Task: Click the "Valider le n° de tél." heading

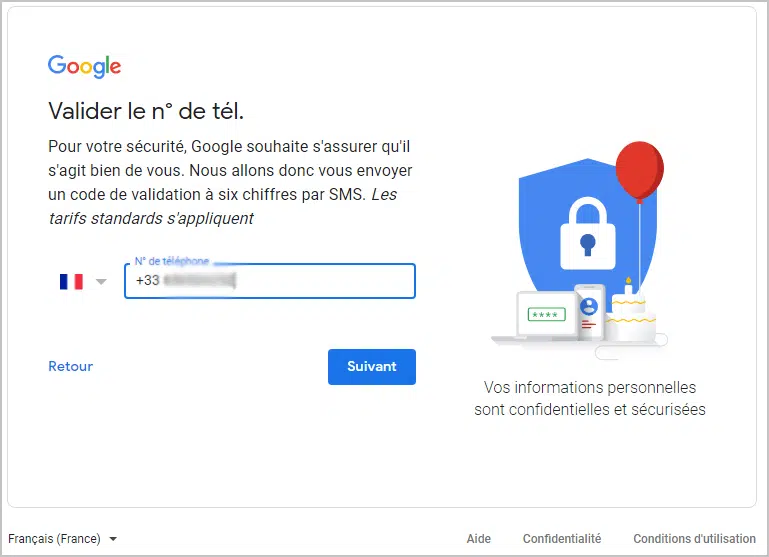Action: click(146, 110)
